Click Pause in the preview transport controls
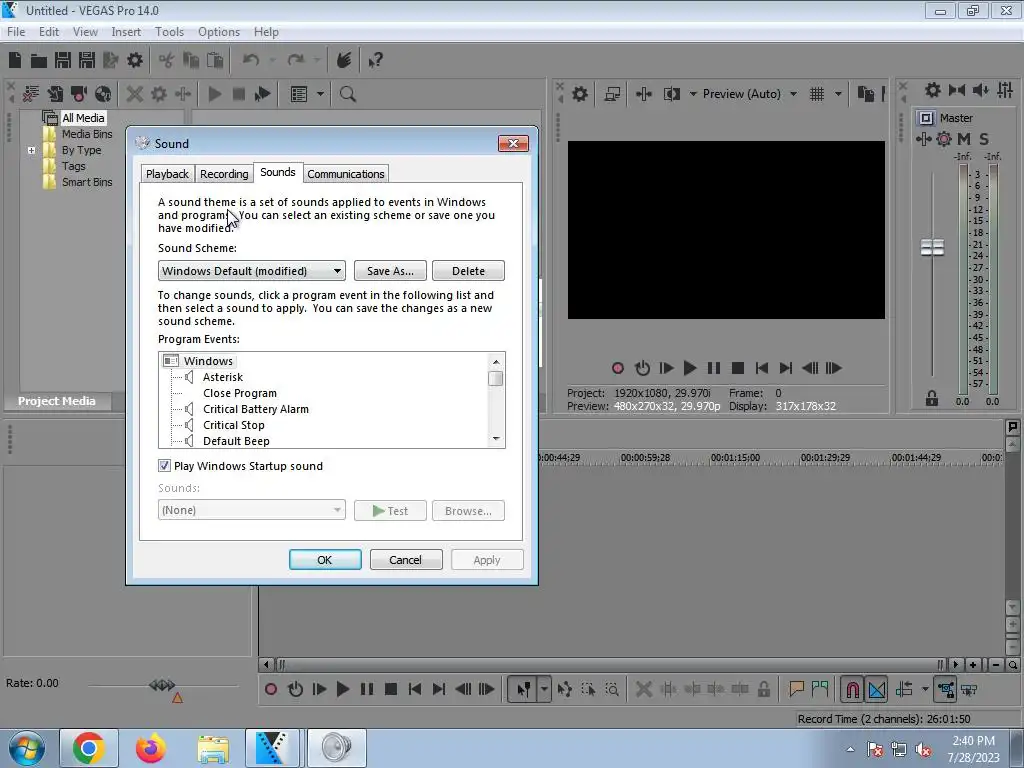The image size is (1024, 768). coord(714,368)
